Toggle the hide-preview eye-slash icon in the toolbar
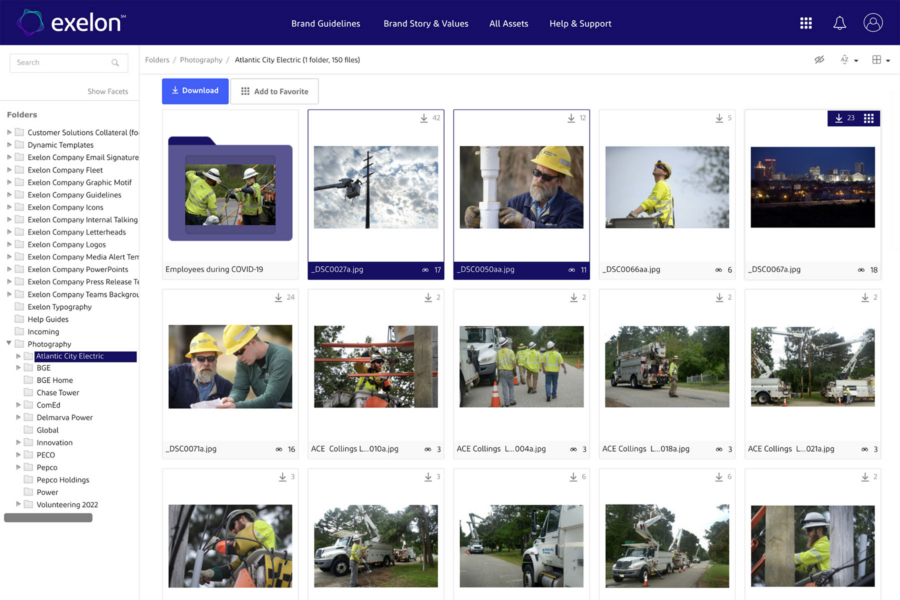 coord(819,59)
